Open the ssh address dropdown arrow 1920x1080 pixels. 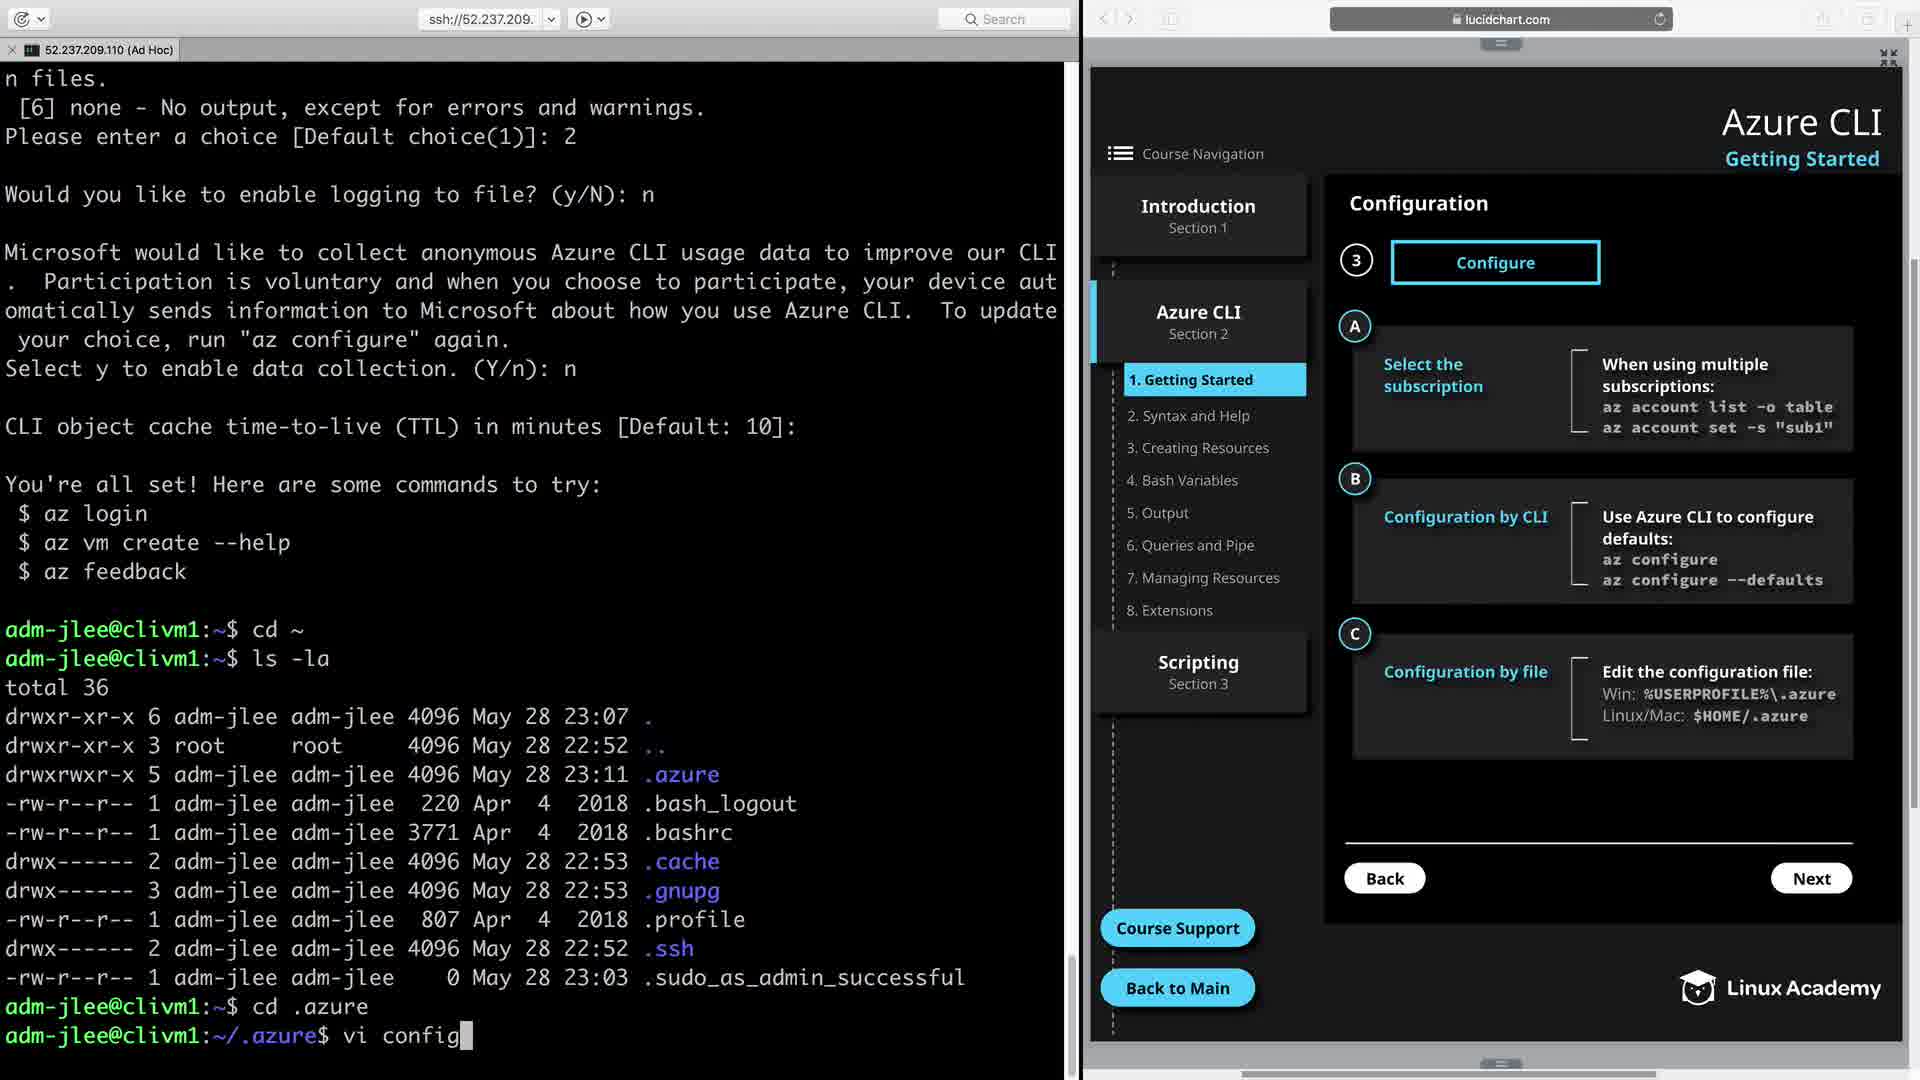tap(551, 19)
